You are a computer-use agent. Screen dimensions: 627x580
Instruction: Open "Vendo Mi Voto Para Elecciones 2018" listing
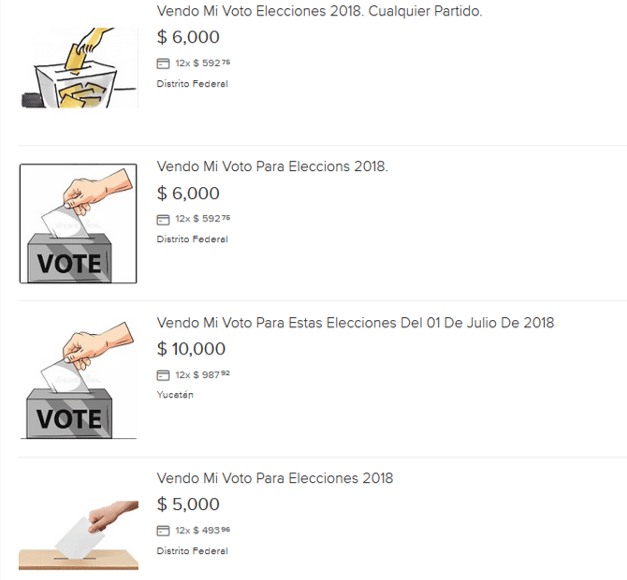pyautogui.click(x=275, y=478)
